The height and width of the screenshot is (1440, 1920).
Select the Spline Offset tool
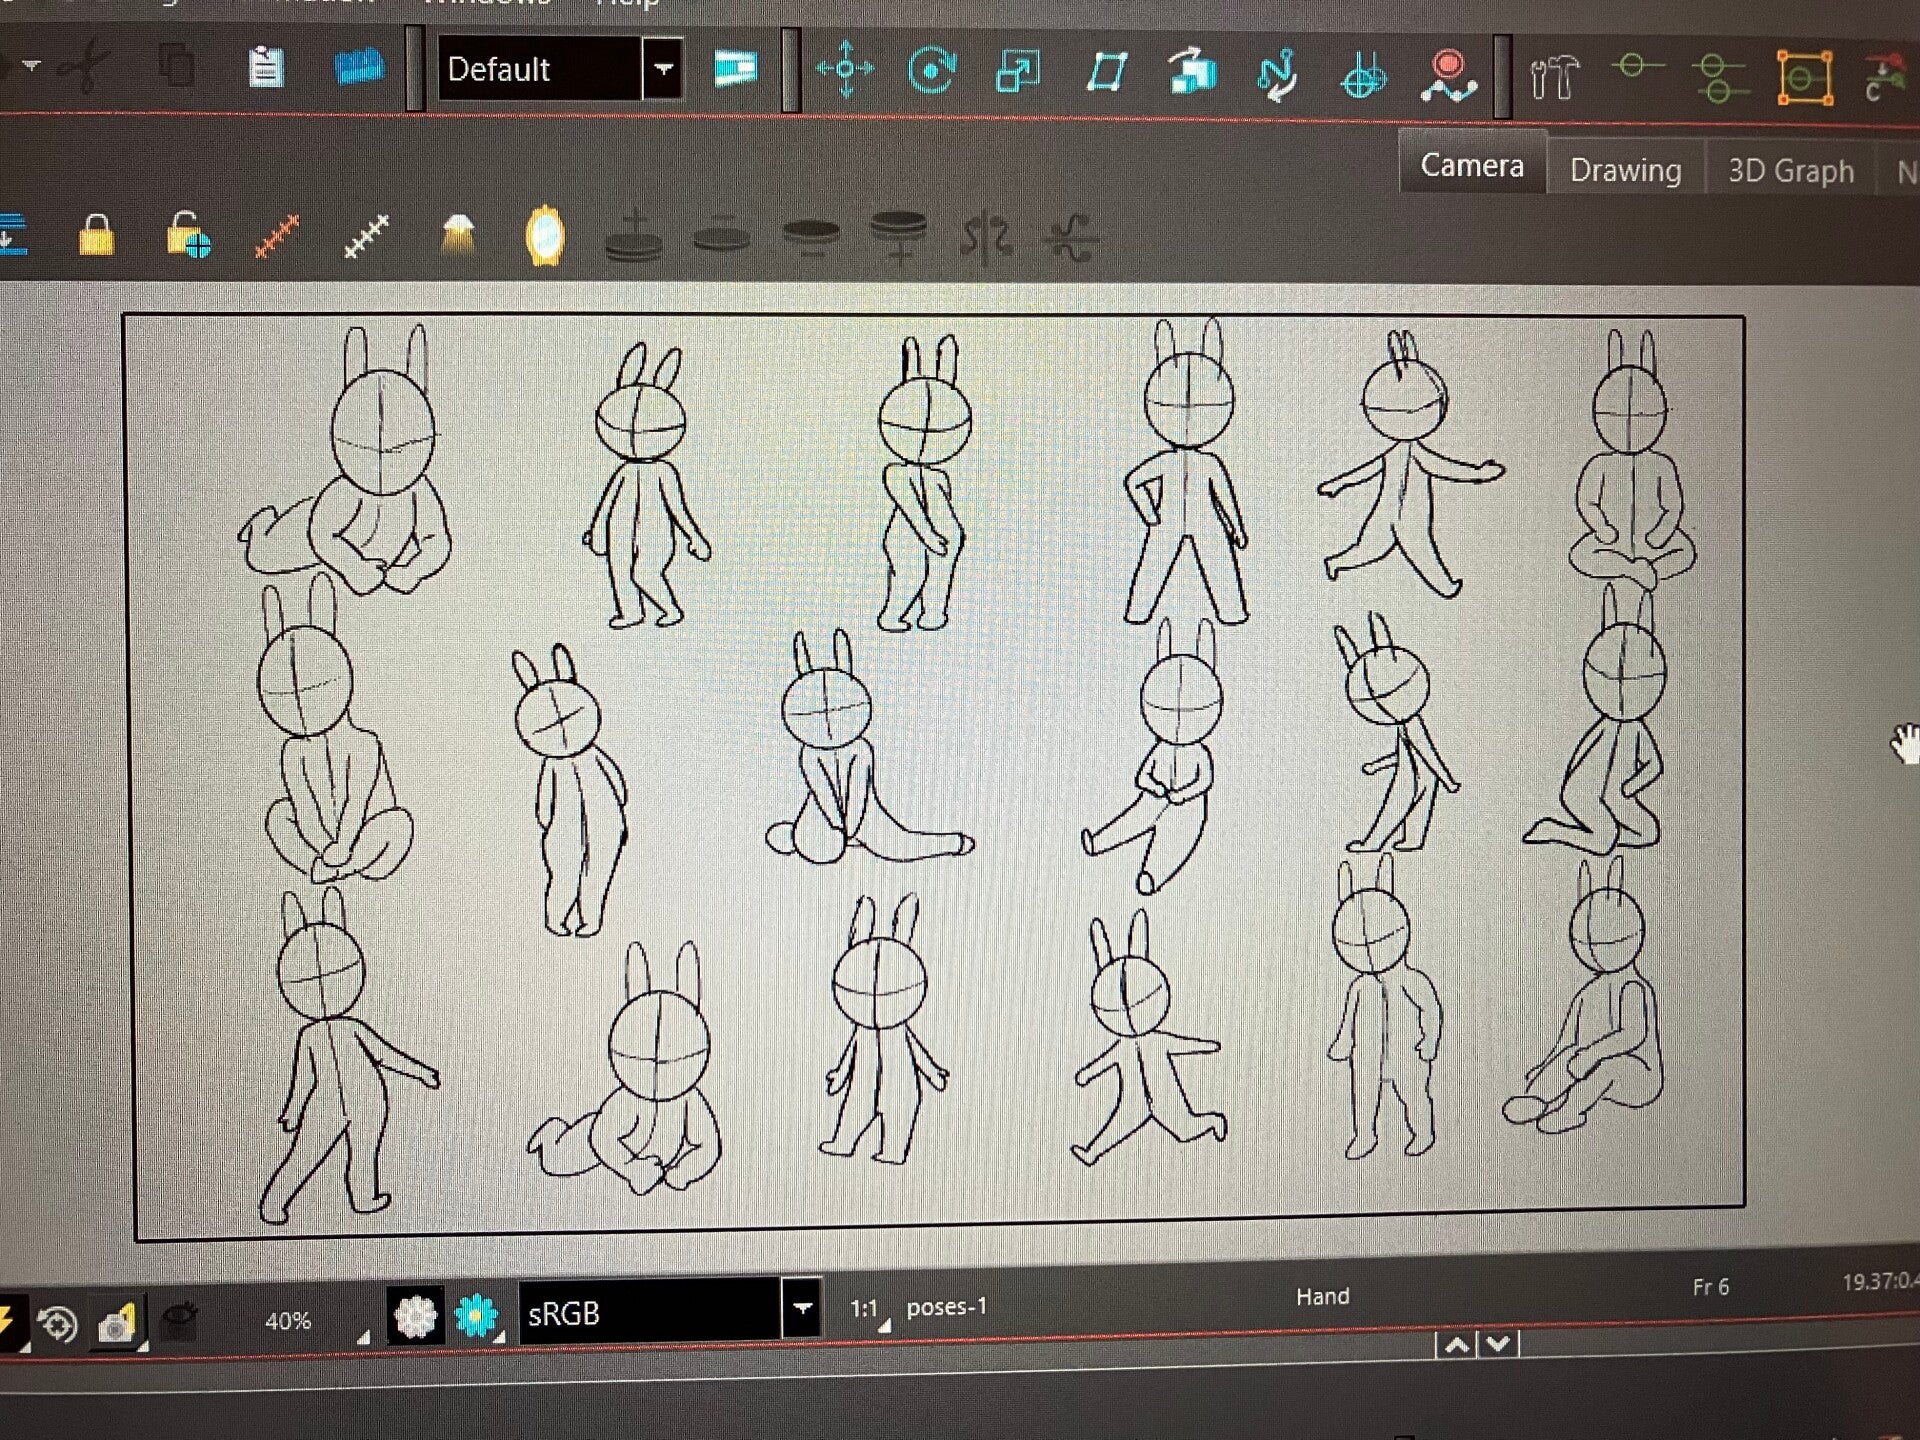(1277, 75)
